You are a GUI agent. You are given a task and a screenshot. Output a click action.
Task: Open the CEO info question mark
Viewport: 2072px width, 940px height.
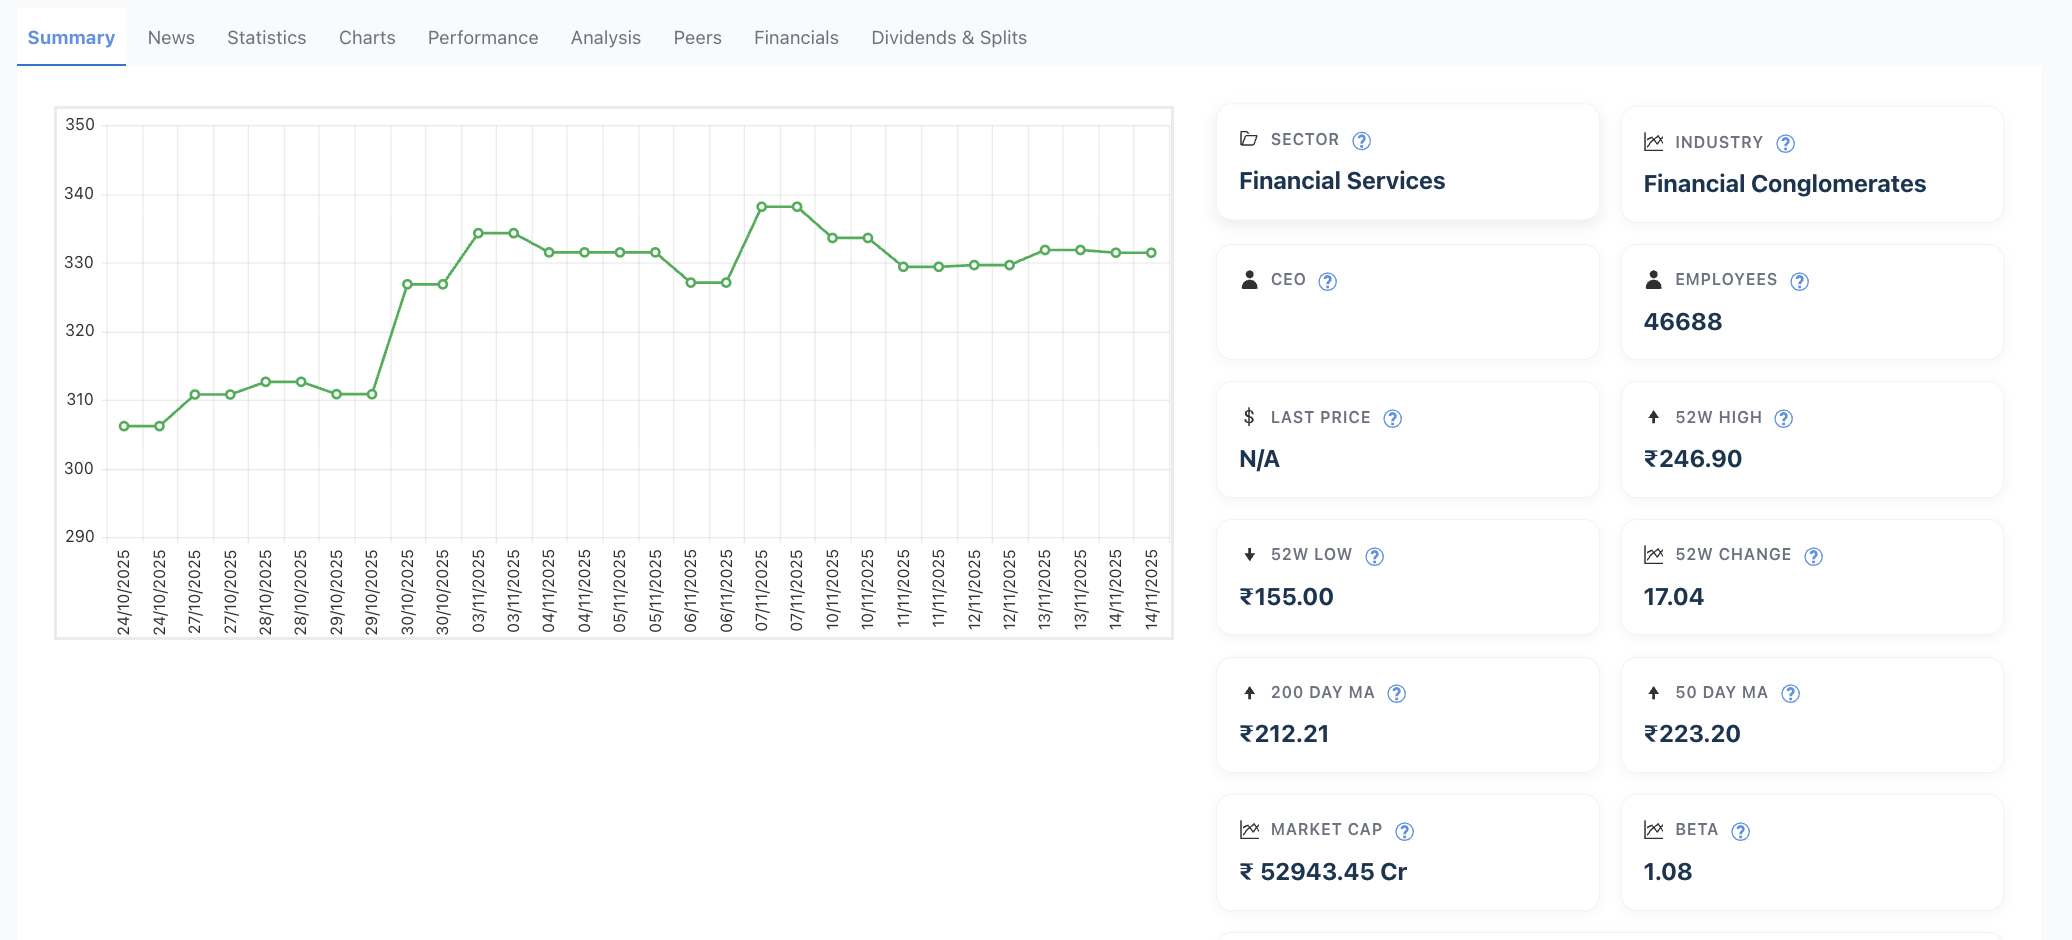coord(1327,282)
